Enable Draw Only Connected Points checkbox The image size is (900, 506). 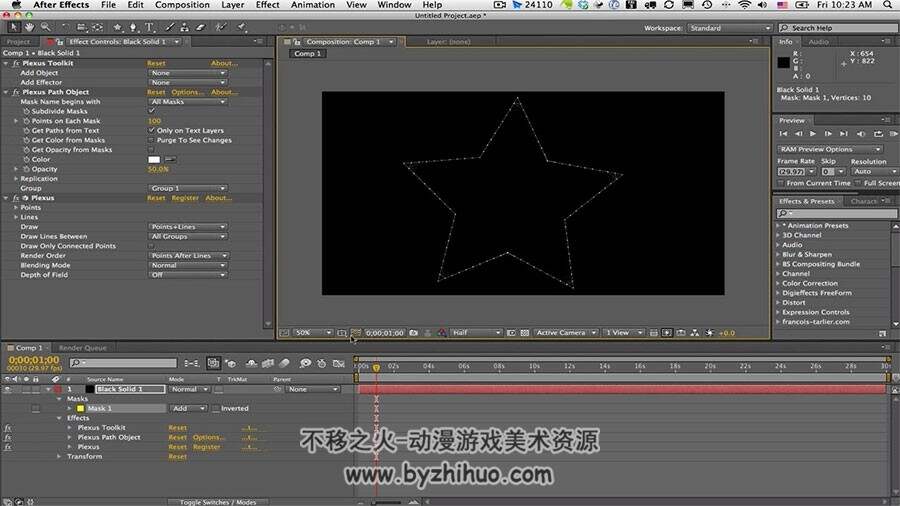(152, 246)
